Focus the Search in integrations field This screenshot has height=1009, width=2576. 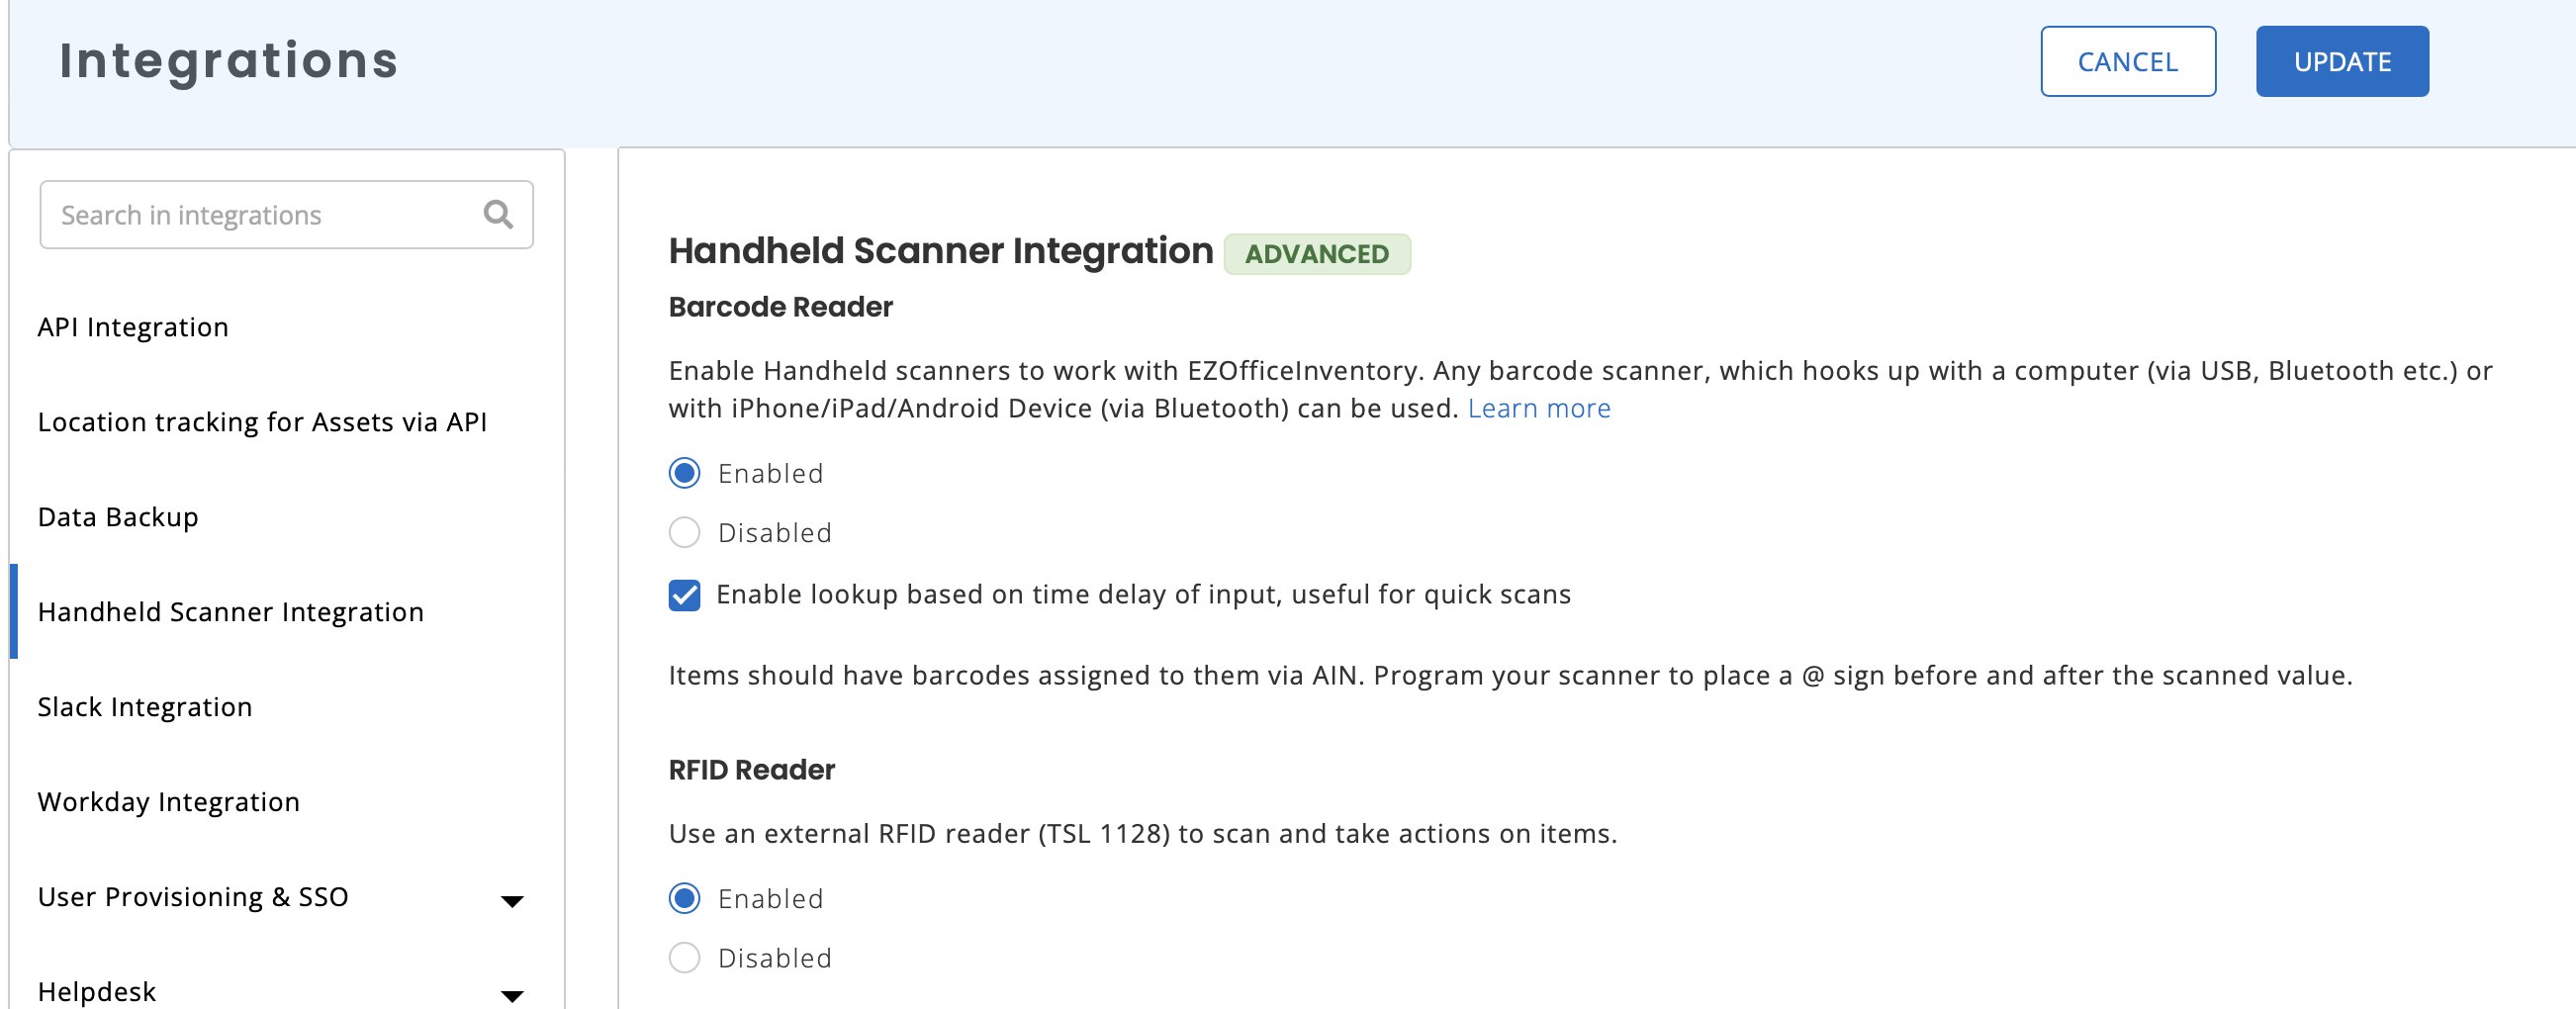click(x=286, y=214)
